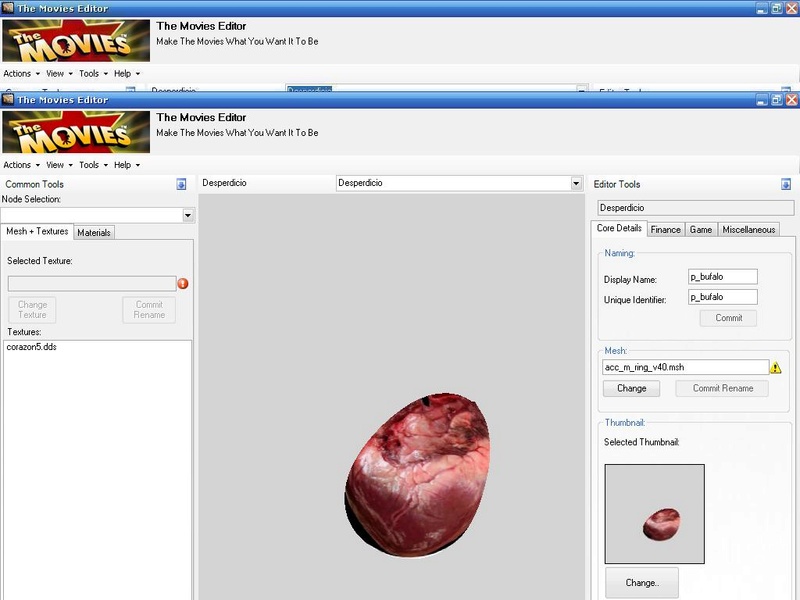Click the selected thumbnail preview image
800x600 pixels.
point(655,514)
